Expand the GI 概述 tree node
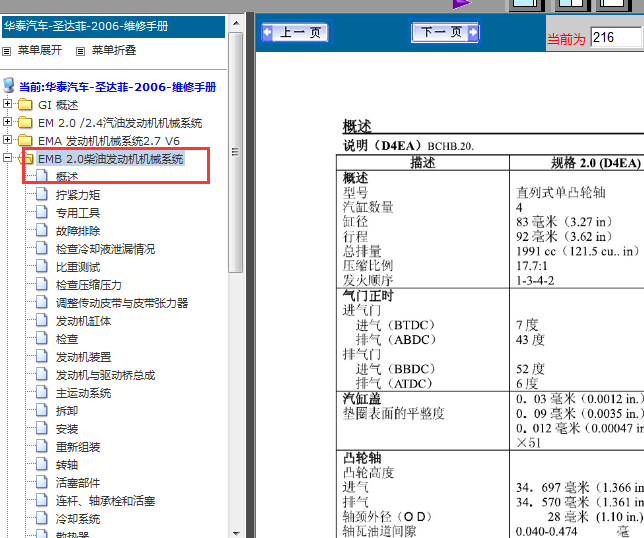The height and width of the screenshot is (538, 644). [x=7, y=104]
